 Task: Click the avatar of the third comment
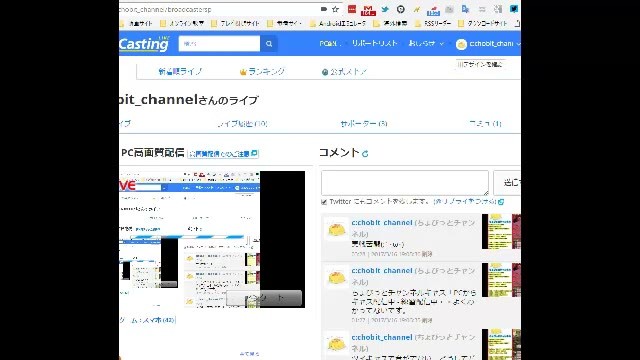pyautogui.click(x=336, y=344)
